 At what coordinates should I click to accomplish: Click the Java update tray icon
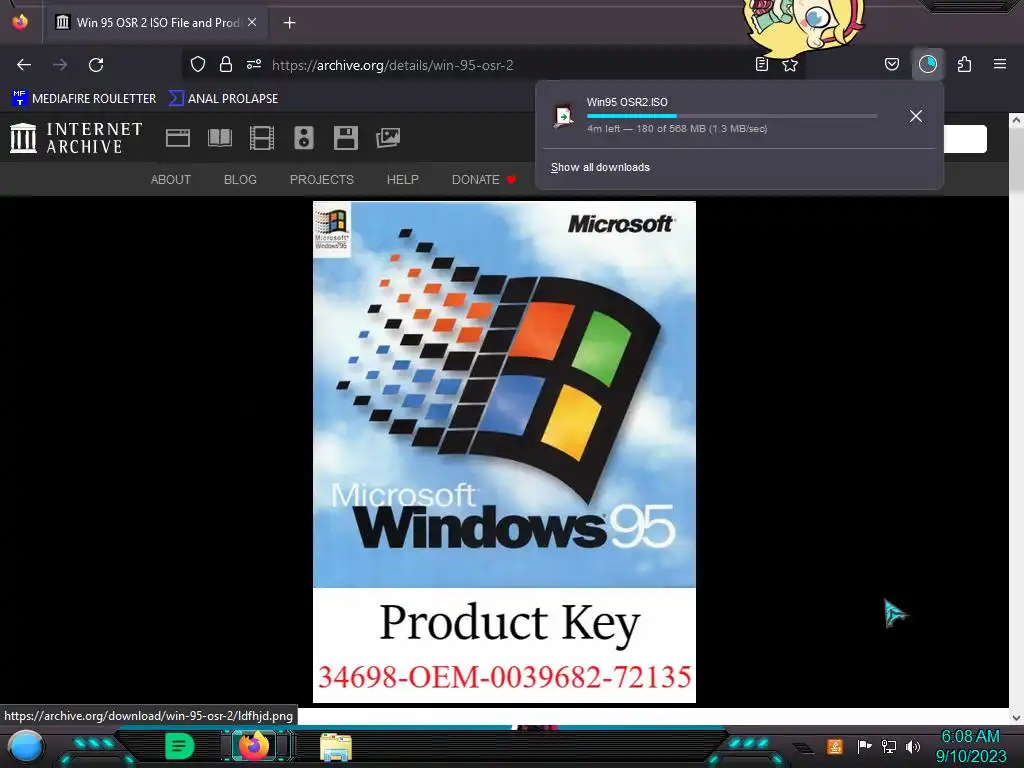coord(835,746)
